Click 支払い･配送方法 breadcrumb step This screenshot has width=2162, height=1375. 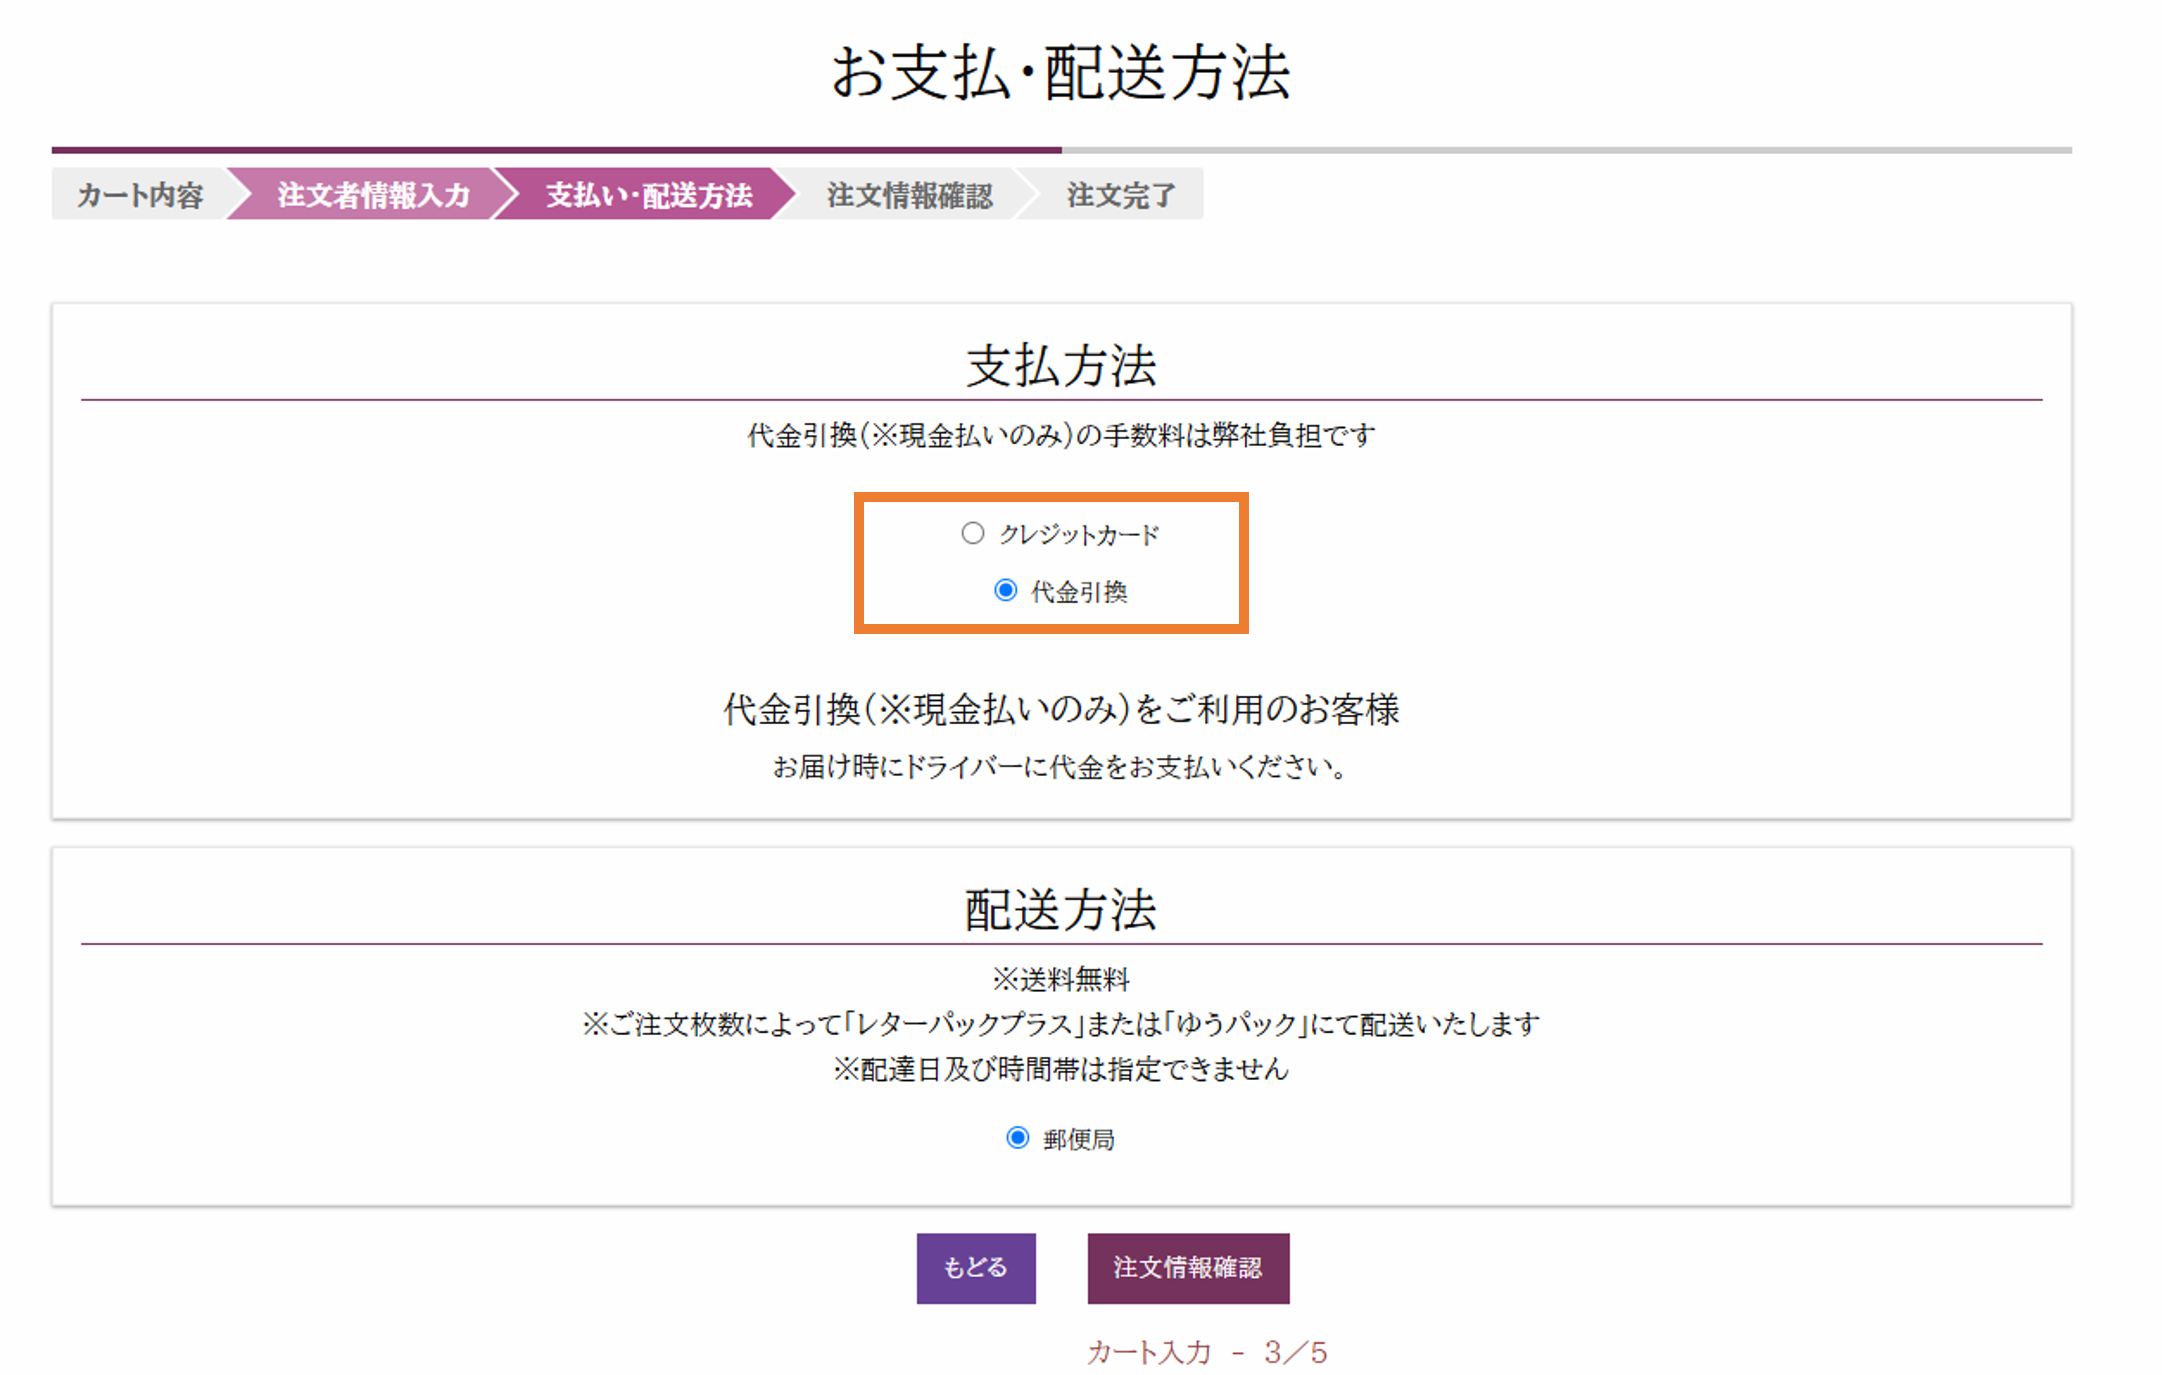click(x=648, y=195)
